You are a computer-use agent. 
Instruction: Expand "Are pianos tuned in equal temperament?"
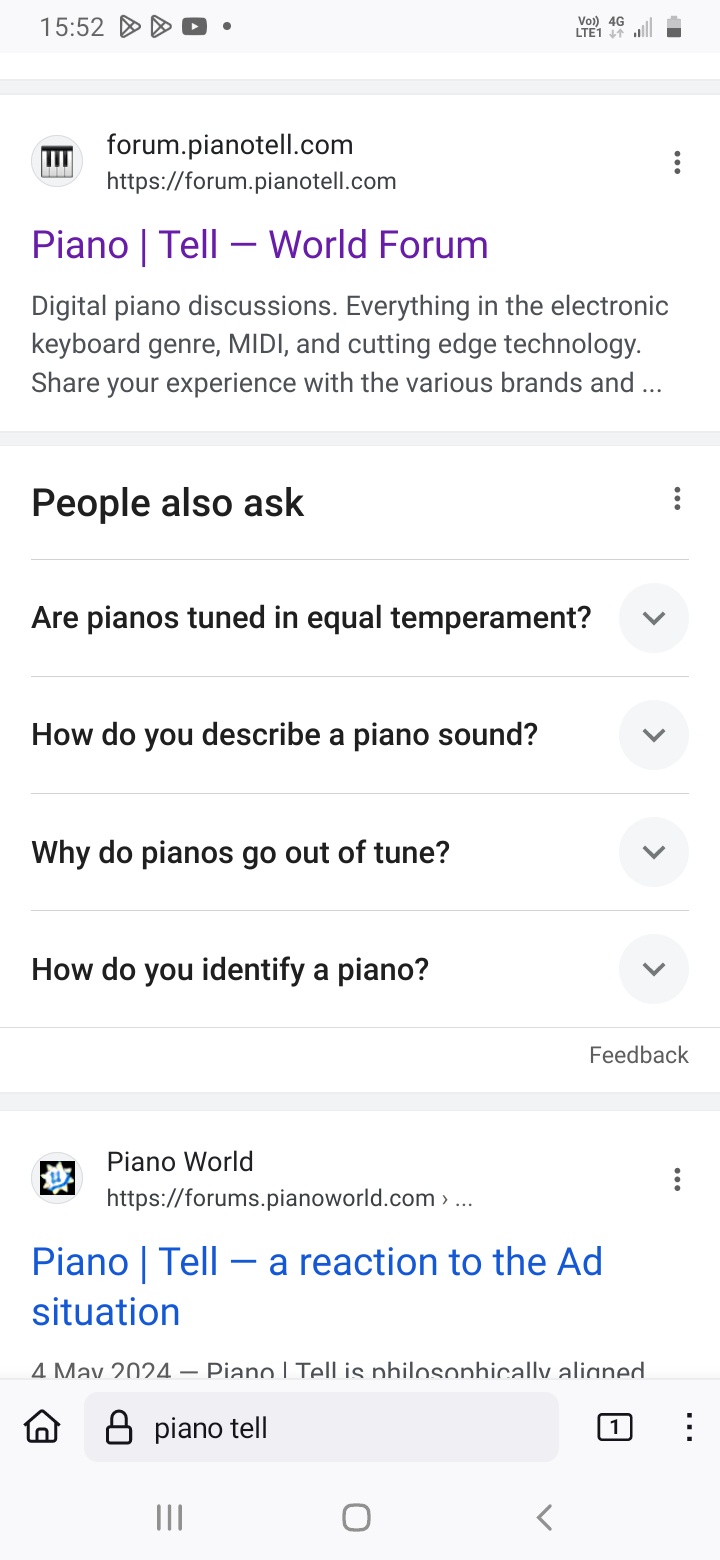point(654,618)
